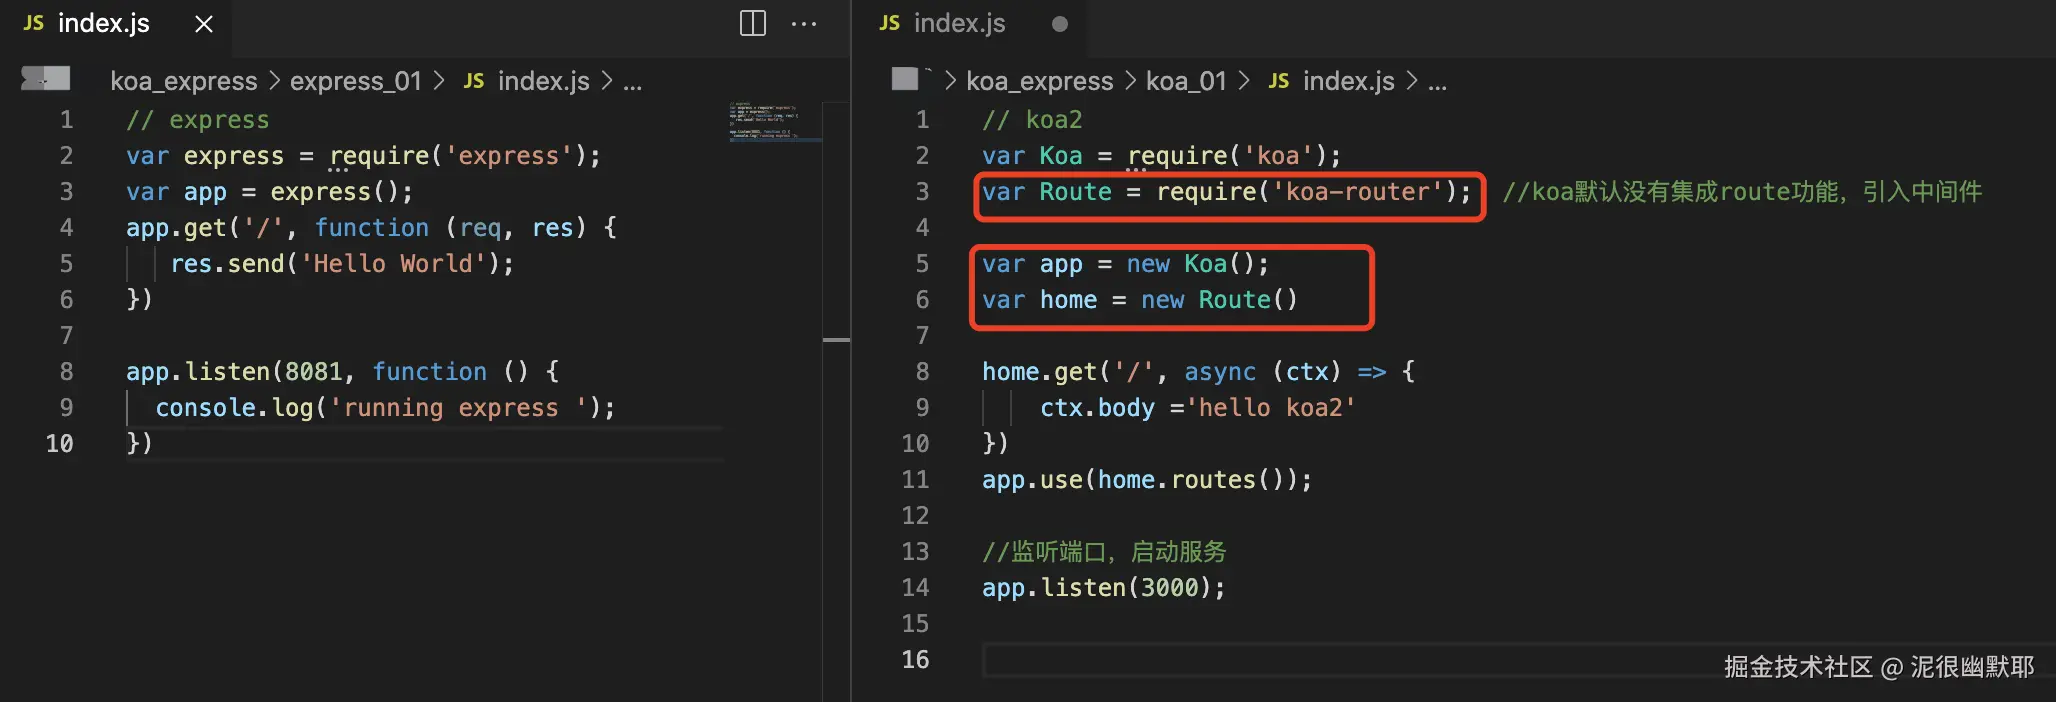Open koa_express breadcrumb in left editor
2056x702 pixels.
184,81
